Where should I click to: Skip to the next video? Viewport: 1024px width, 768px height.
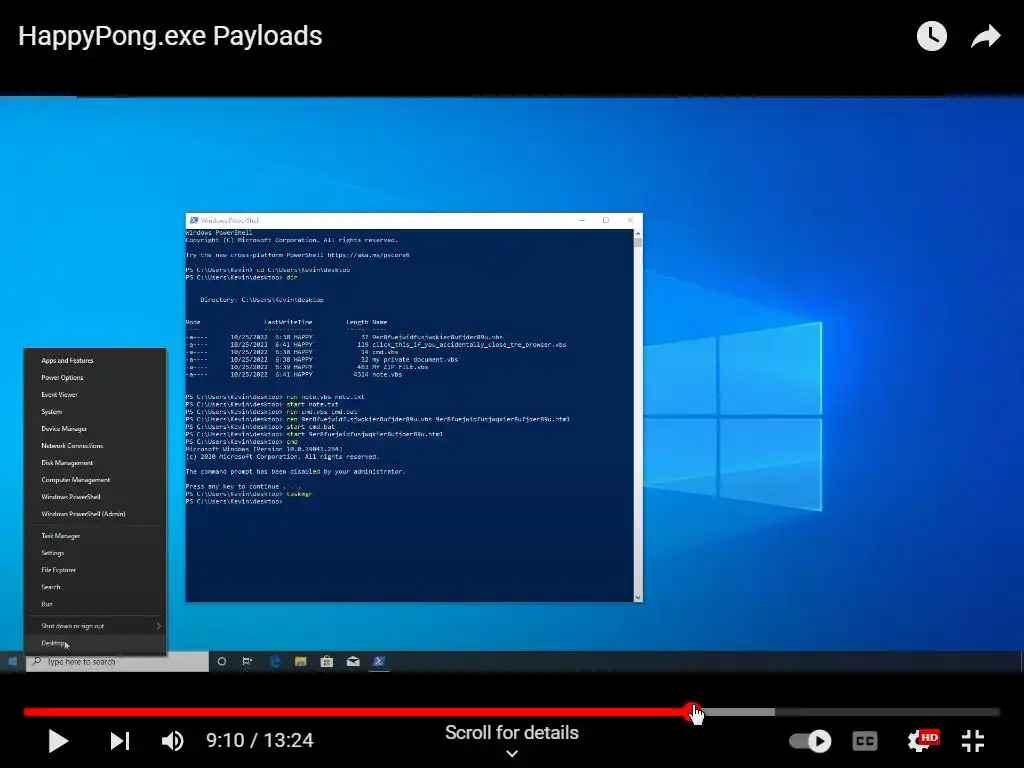(120, 741)
